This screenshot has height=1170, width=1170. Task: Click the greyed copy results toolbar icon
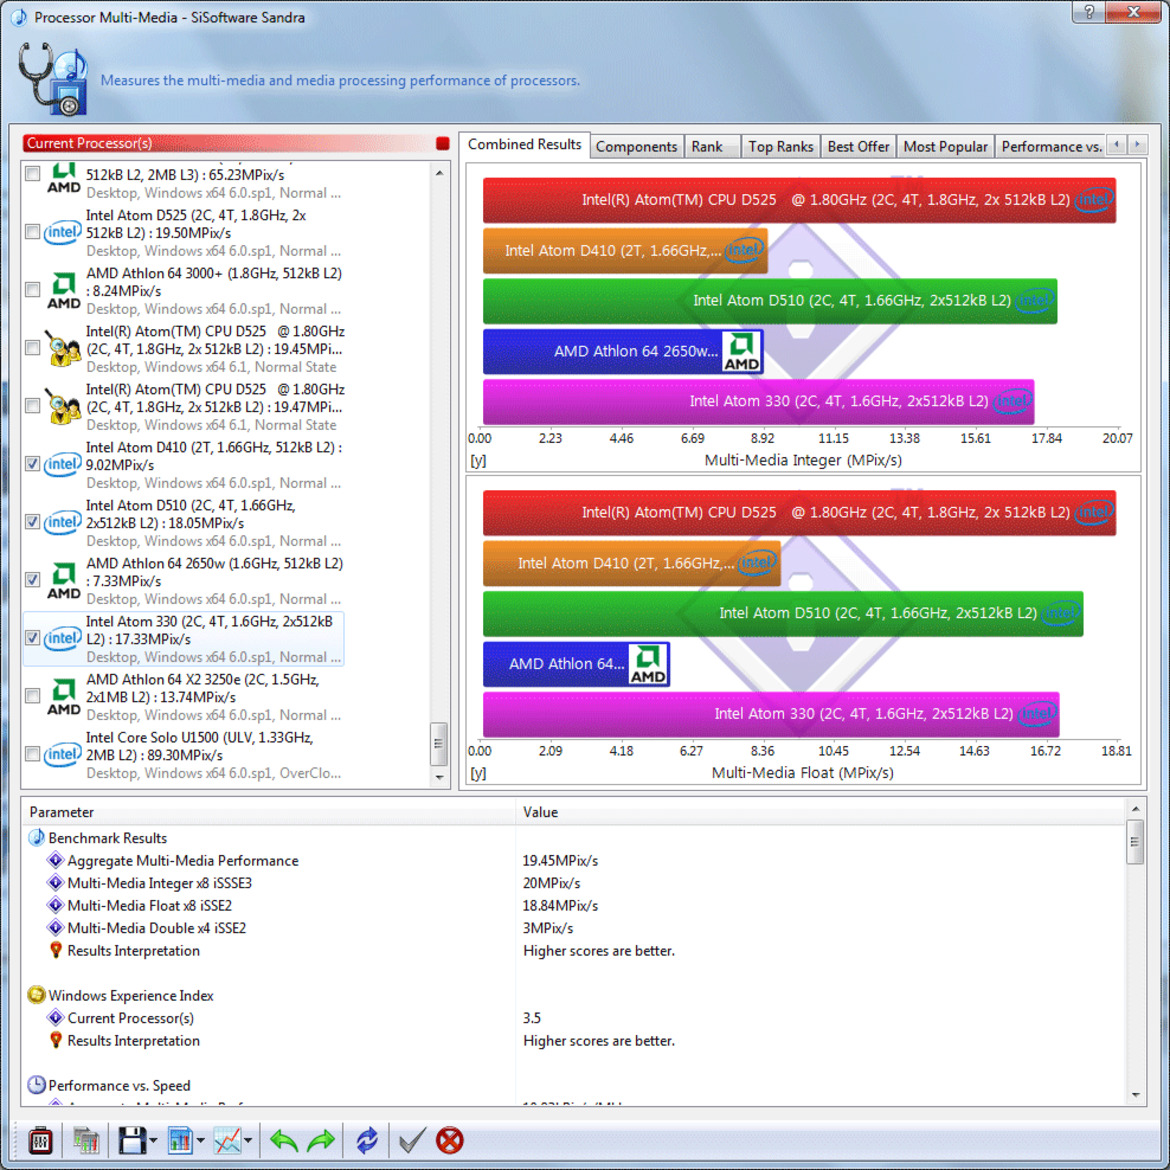[86, 1140]
